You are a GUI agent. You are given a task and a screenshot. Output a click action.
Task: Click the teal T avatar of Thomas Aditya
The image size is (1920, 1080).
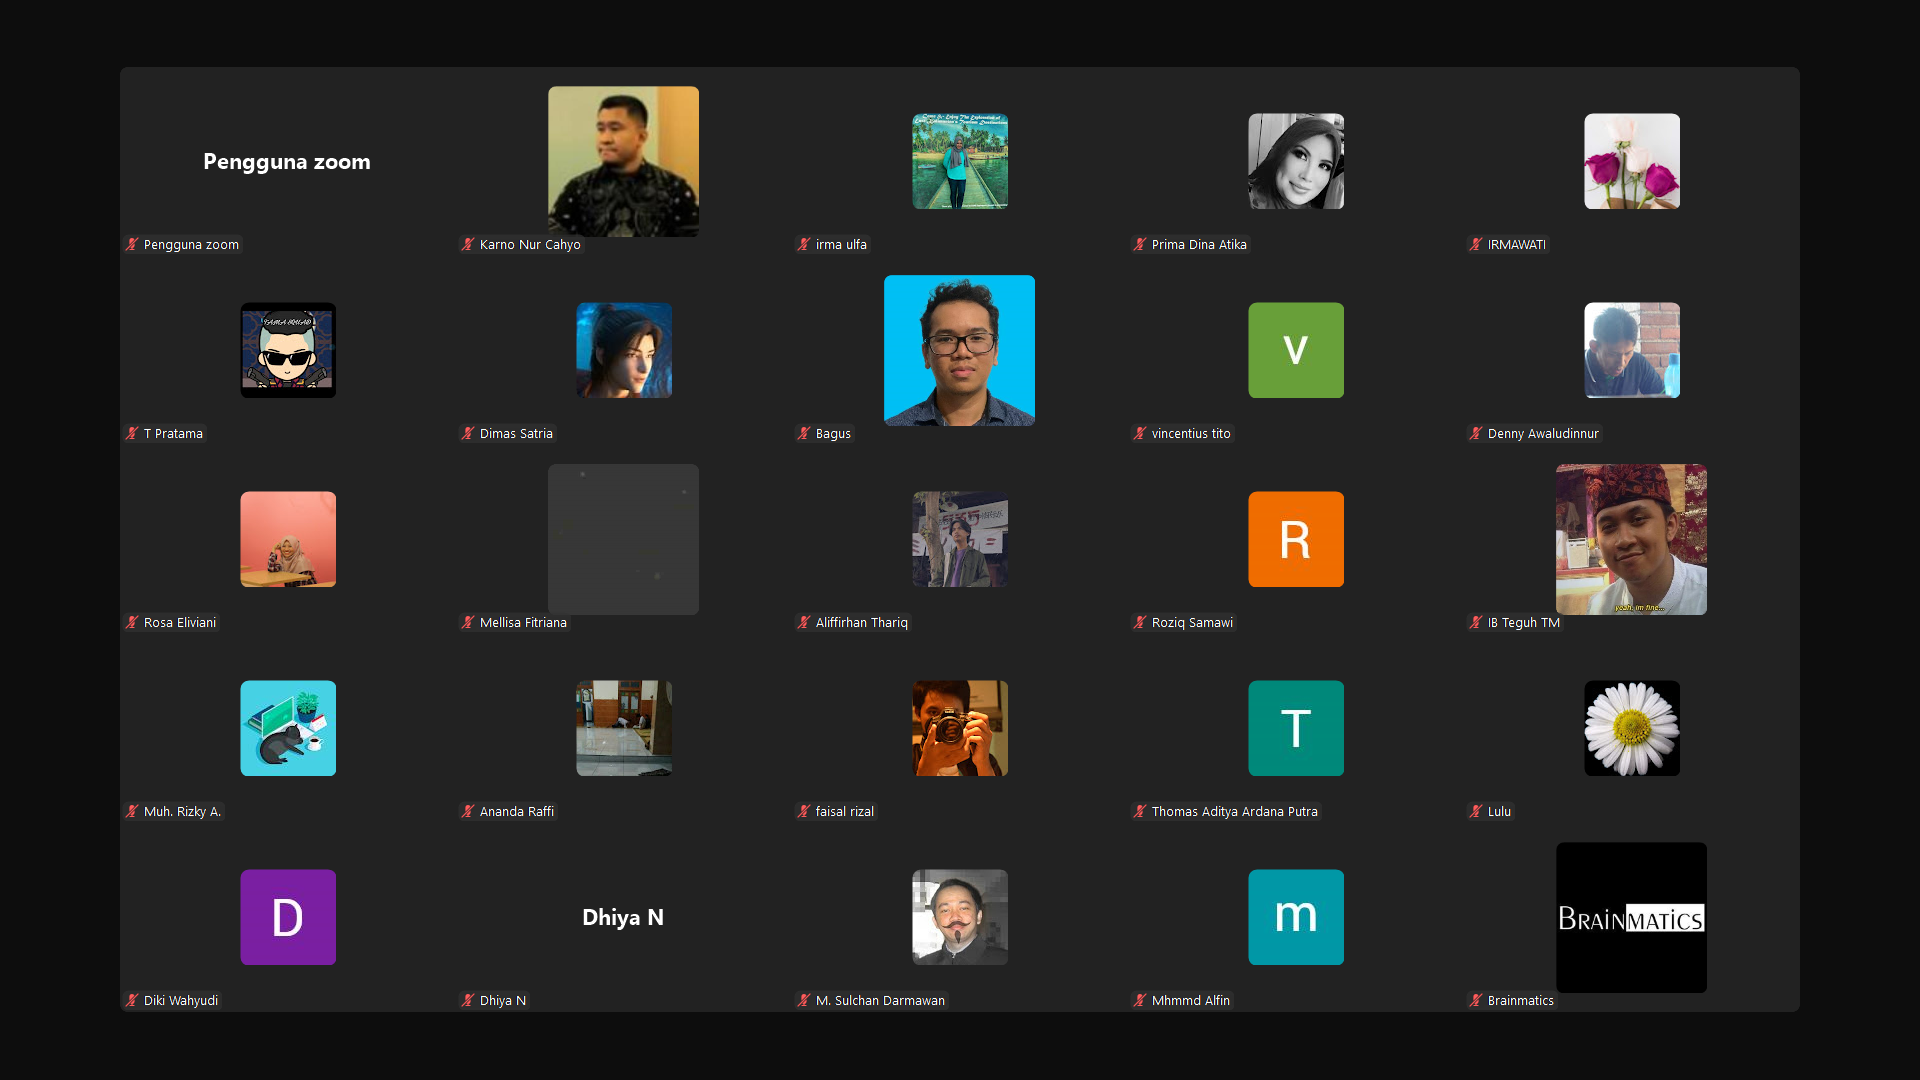pyautogui.click(x=1295, y=728)
